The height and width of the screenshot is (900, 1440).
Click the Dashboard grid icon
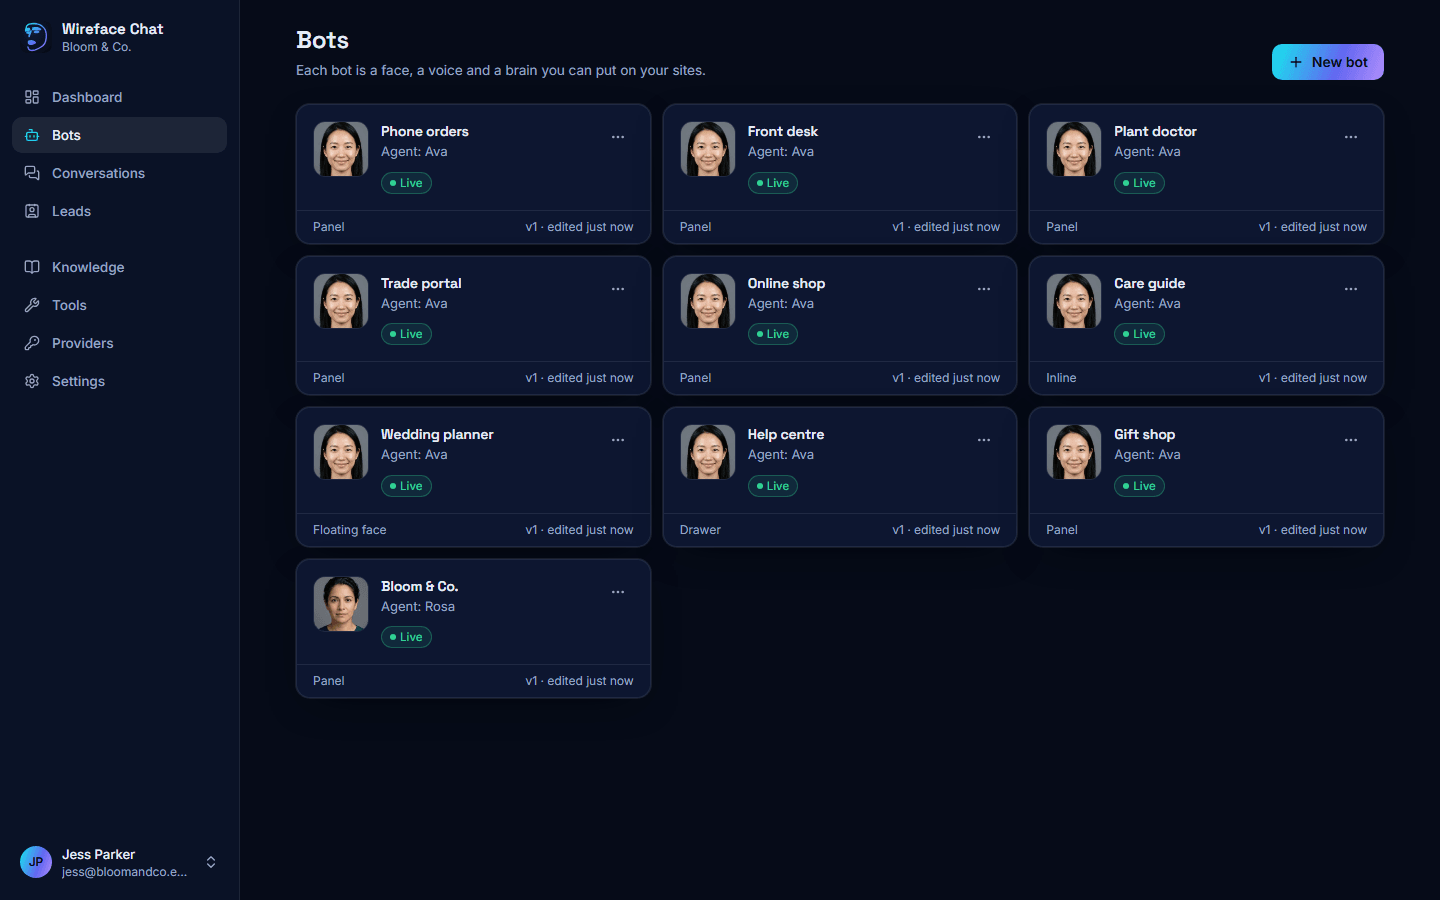[x=32, y=97]
